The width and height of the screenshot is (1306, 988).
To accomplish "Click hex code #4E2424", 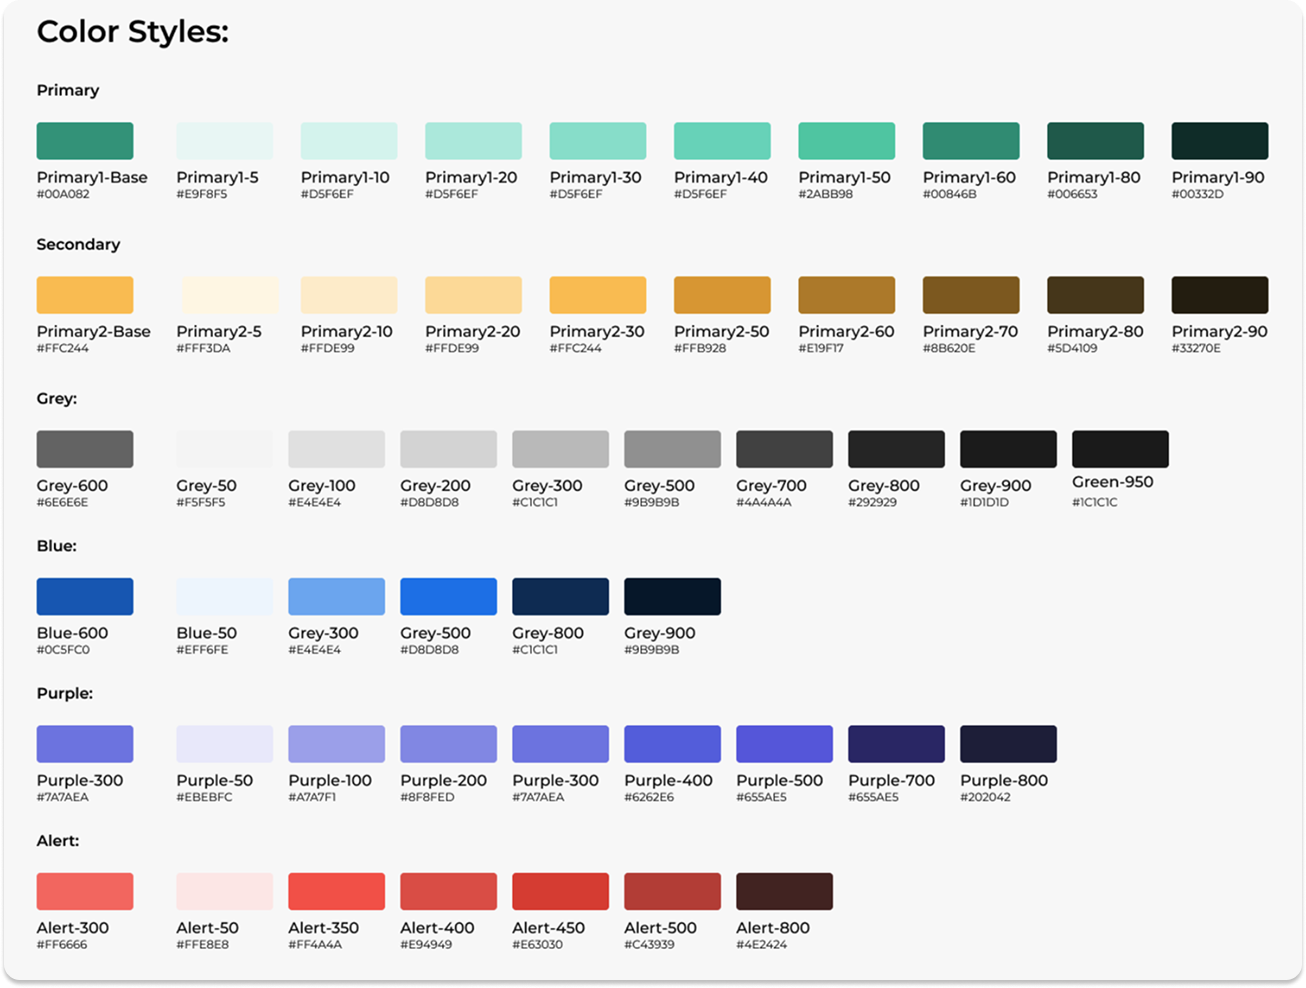I will tap(762, 944).
